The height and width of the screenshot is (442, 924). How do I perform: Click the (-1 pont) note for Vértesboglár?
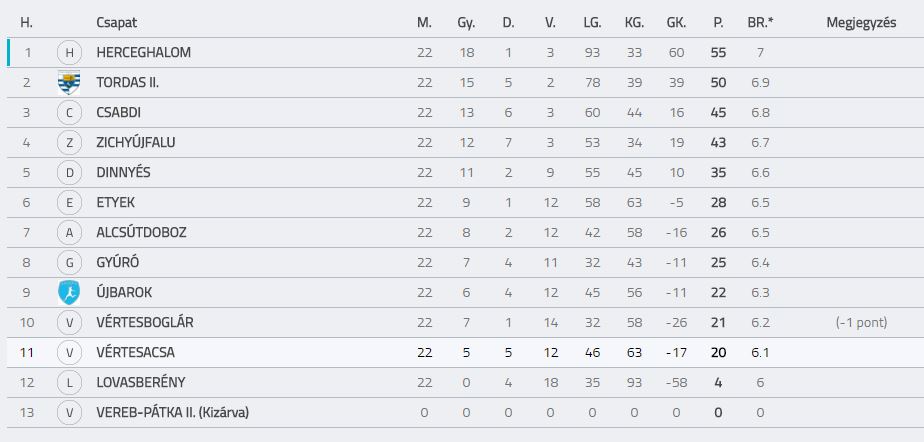(861, 322)
